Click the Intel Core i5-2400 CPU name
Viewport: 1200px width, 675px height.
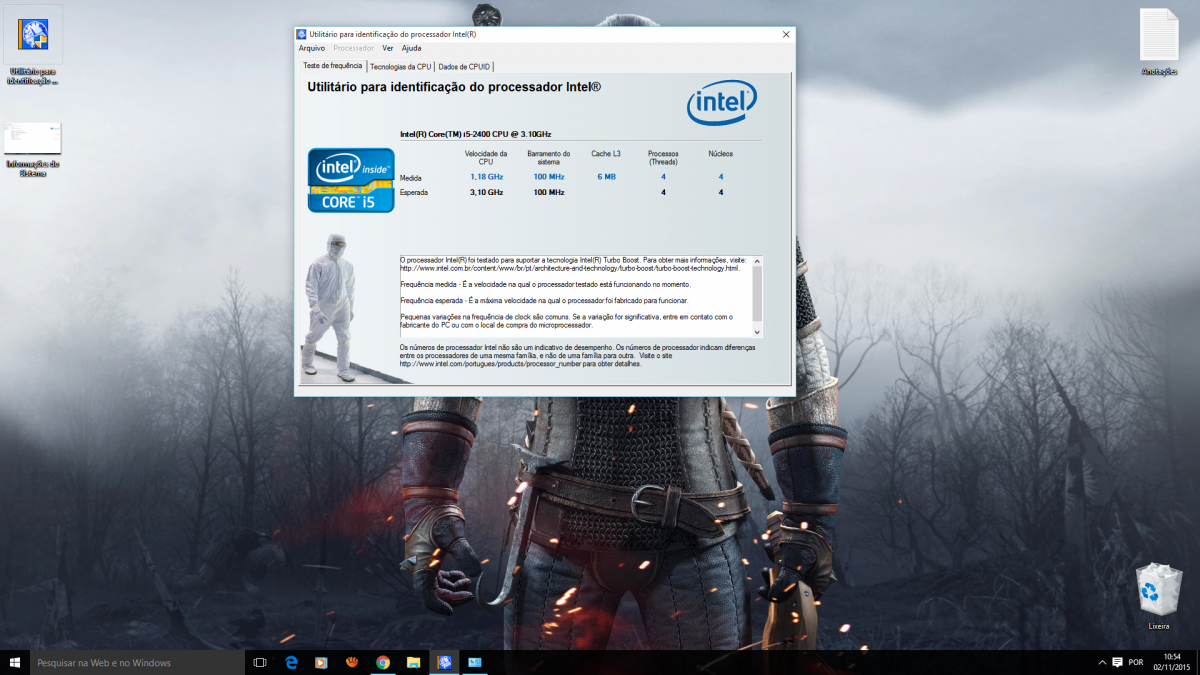pos(475,134)
